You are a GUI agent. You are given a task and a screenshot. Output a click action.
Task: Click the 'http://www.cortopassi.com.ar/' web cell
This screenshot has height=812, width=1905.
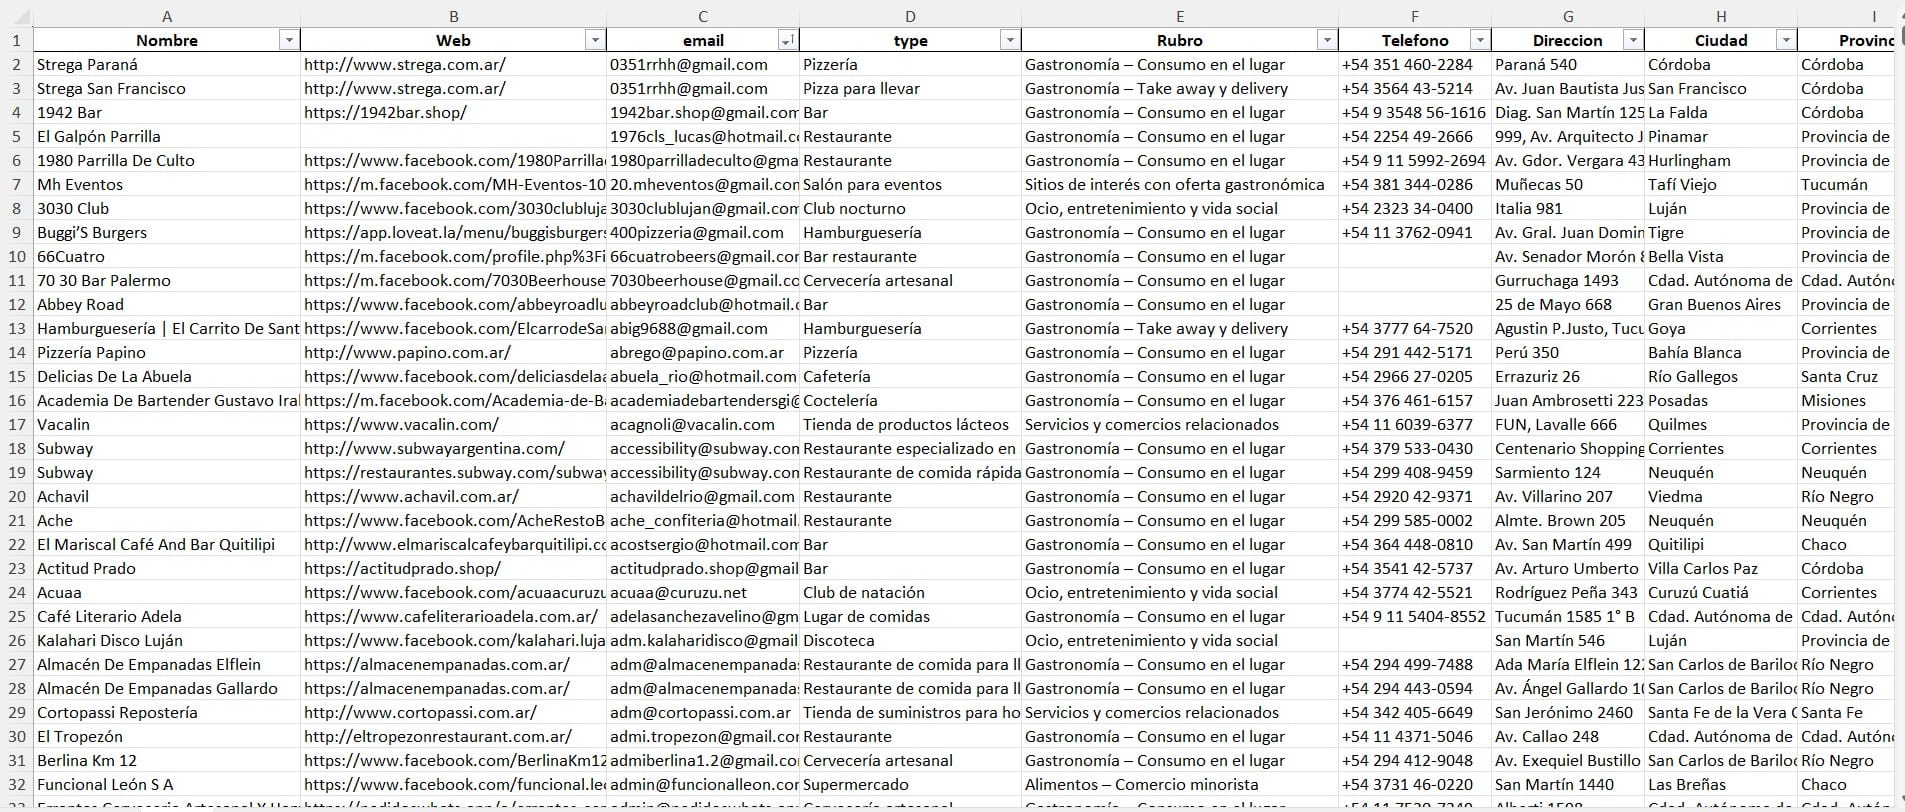[x=454, y=712]
